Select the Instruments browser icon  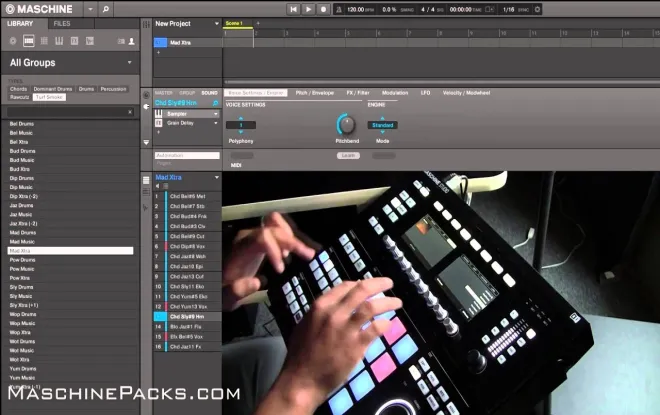pyautogui.click(x=59, y=41)
